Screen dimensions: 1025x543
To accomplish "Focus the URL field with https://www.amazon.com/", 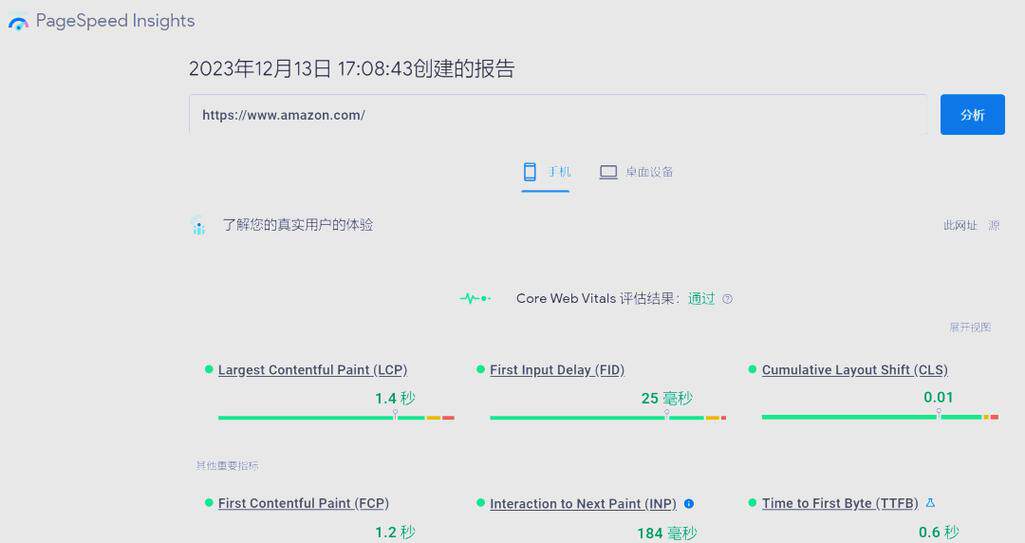I will [558, 115].
